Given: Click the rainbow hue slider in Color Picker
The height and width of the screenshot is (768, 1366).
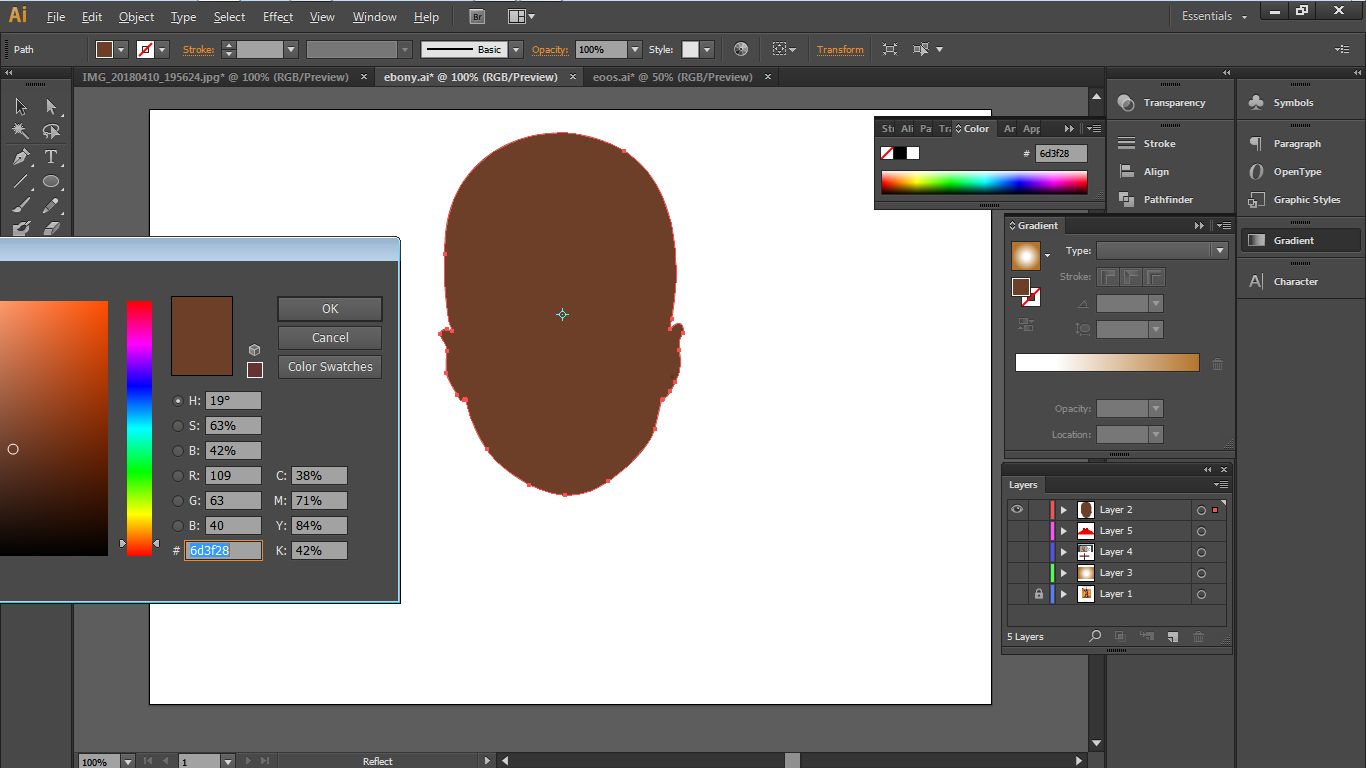Looking at the screenshot, I should (x=139, y=428).
